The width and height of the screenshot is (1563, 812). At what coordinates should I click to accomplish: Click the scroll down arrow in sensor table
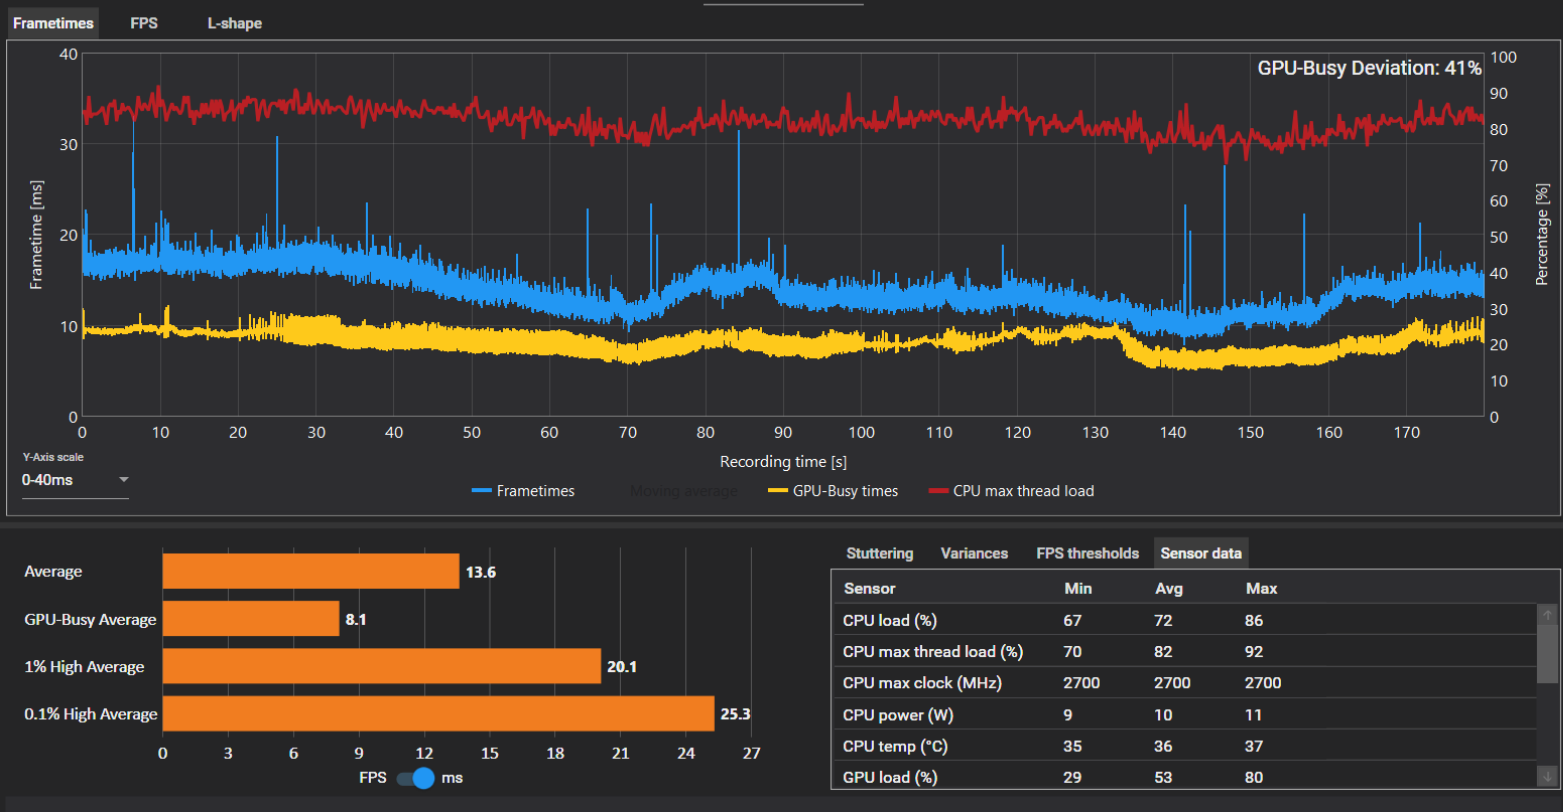[x=1548, y=776]
